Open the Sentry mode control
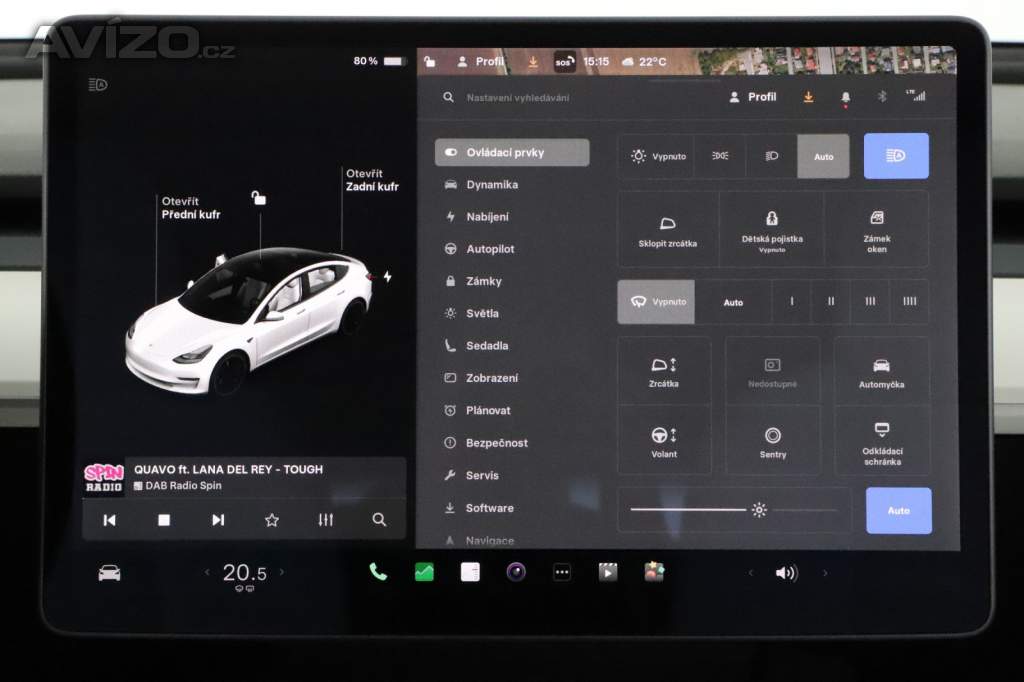This screenshot has height=682, width=1024. [772, 441]
